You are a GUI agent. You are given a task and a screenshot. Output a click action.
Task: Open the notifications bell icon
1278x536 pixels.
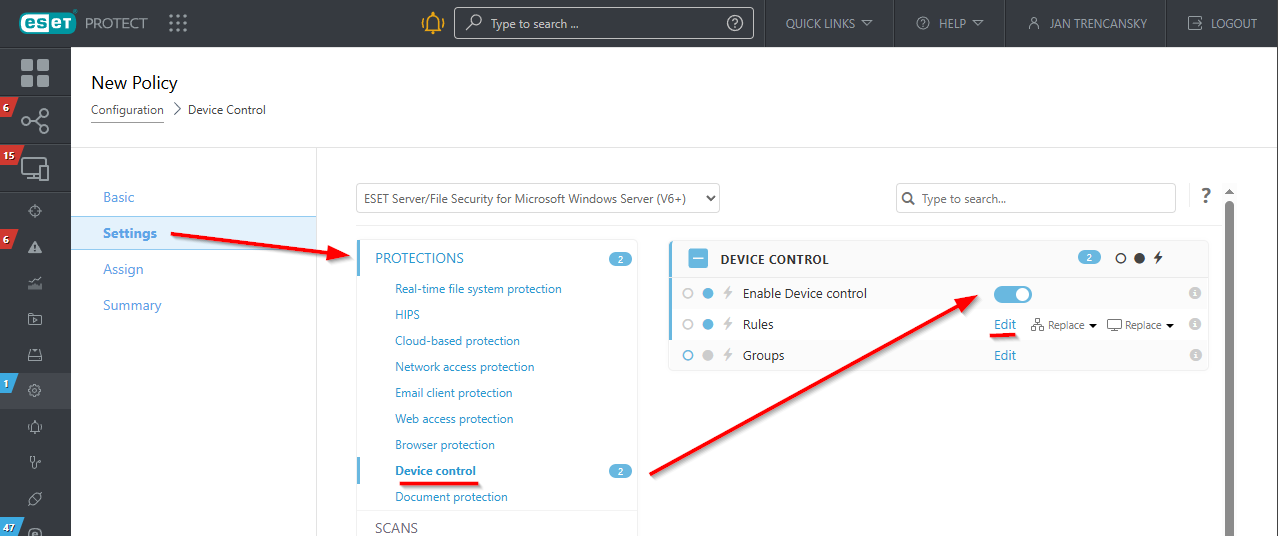pyautogui.click(x=432, y=23)
